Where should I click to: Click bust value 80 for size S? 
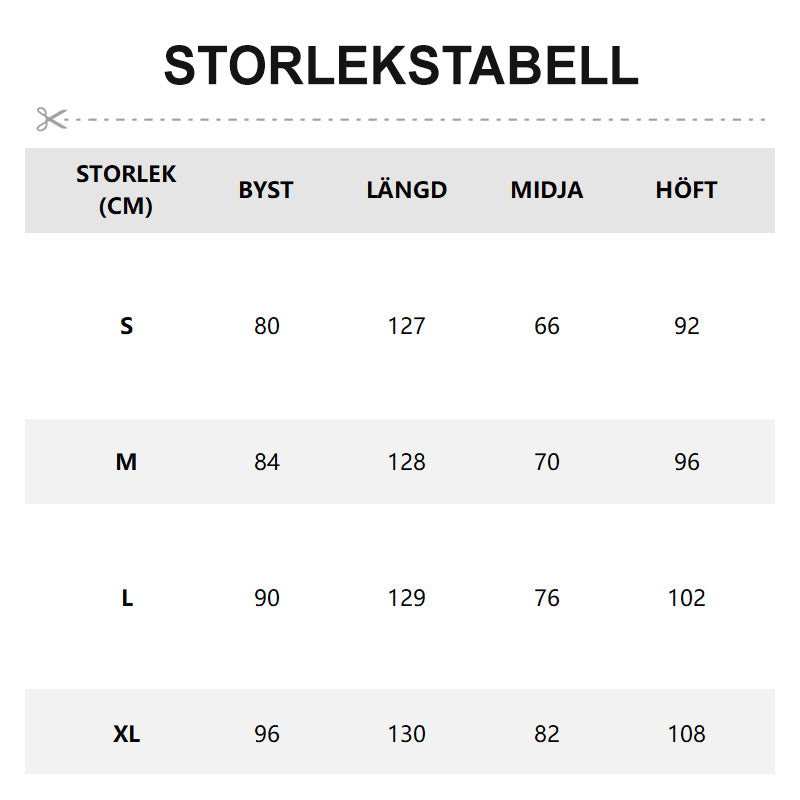point(267,326)
